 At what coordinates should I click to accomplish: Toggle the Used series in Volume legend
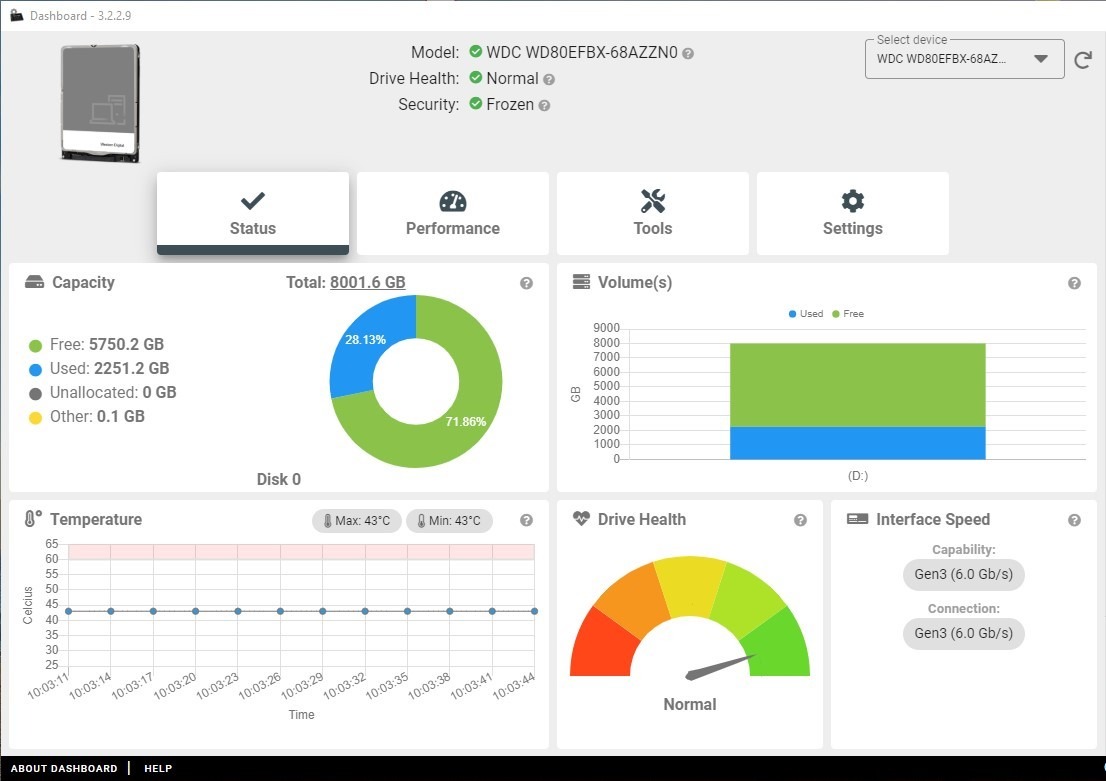click(806, 314)
